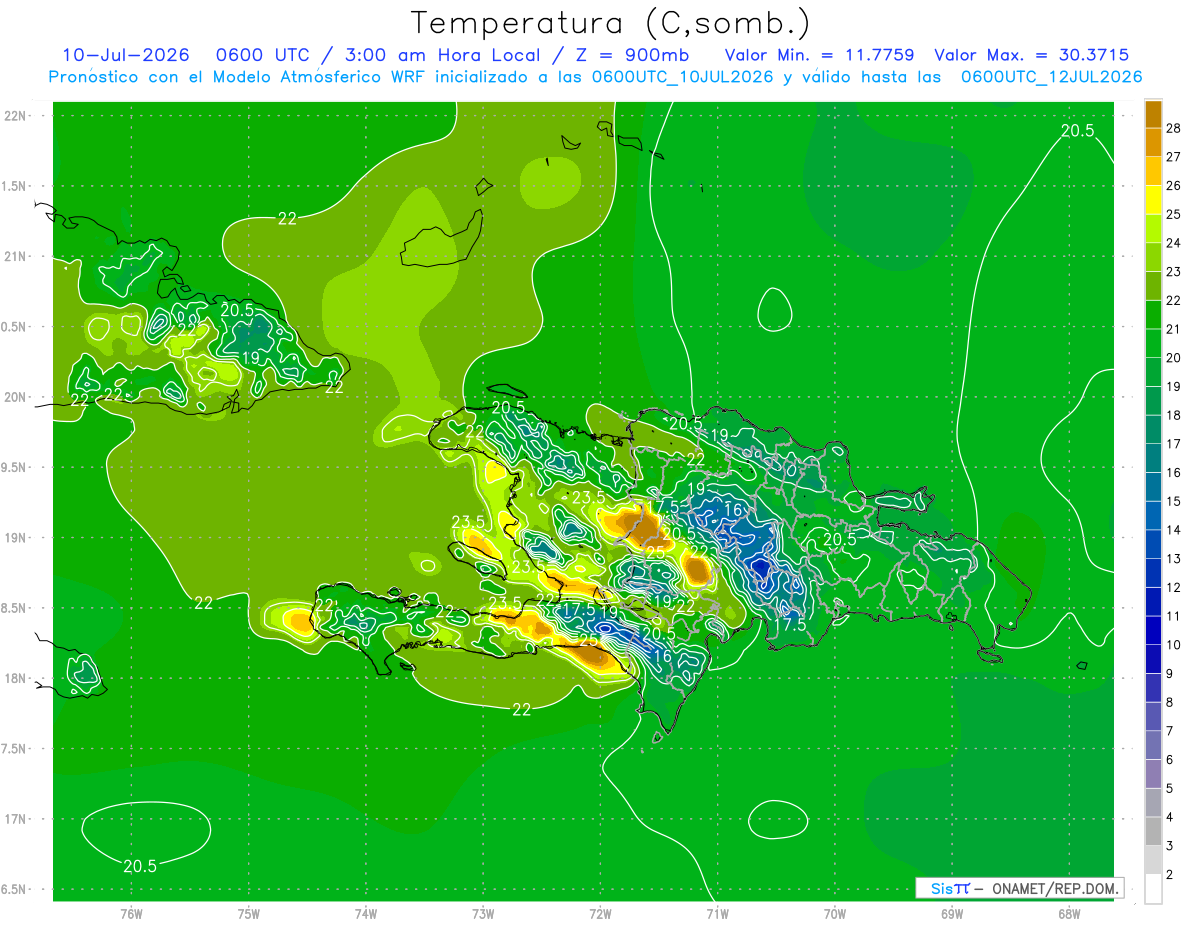Click the dark blue legend swatch between 10 and 11
1200x927 pixels.
tap(1153, 631)
